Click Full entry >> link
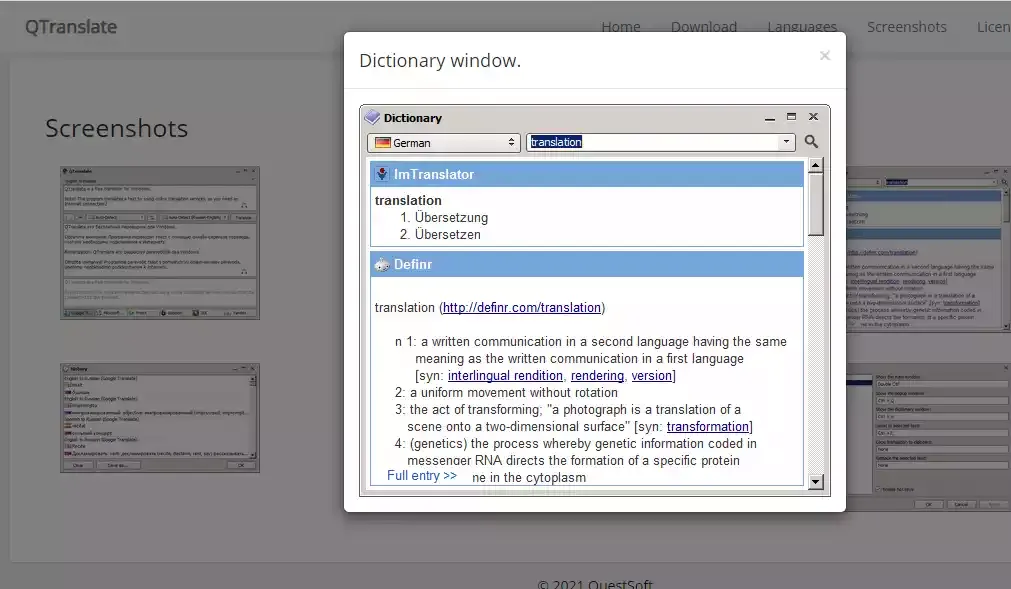The height and width of the screenshot is (589, 1011). pyautogui.click(x=422, y=476)
